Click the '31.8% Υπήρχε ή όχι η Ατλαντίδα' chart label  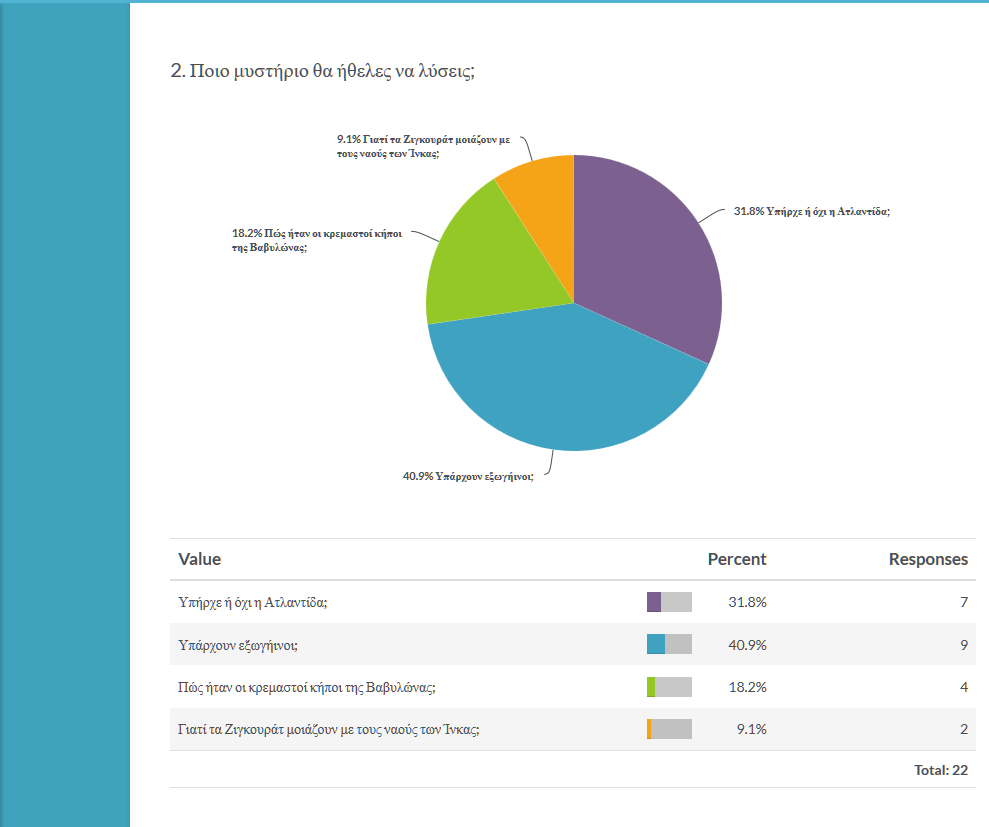[811, 212]
